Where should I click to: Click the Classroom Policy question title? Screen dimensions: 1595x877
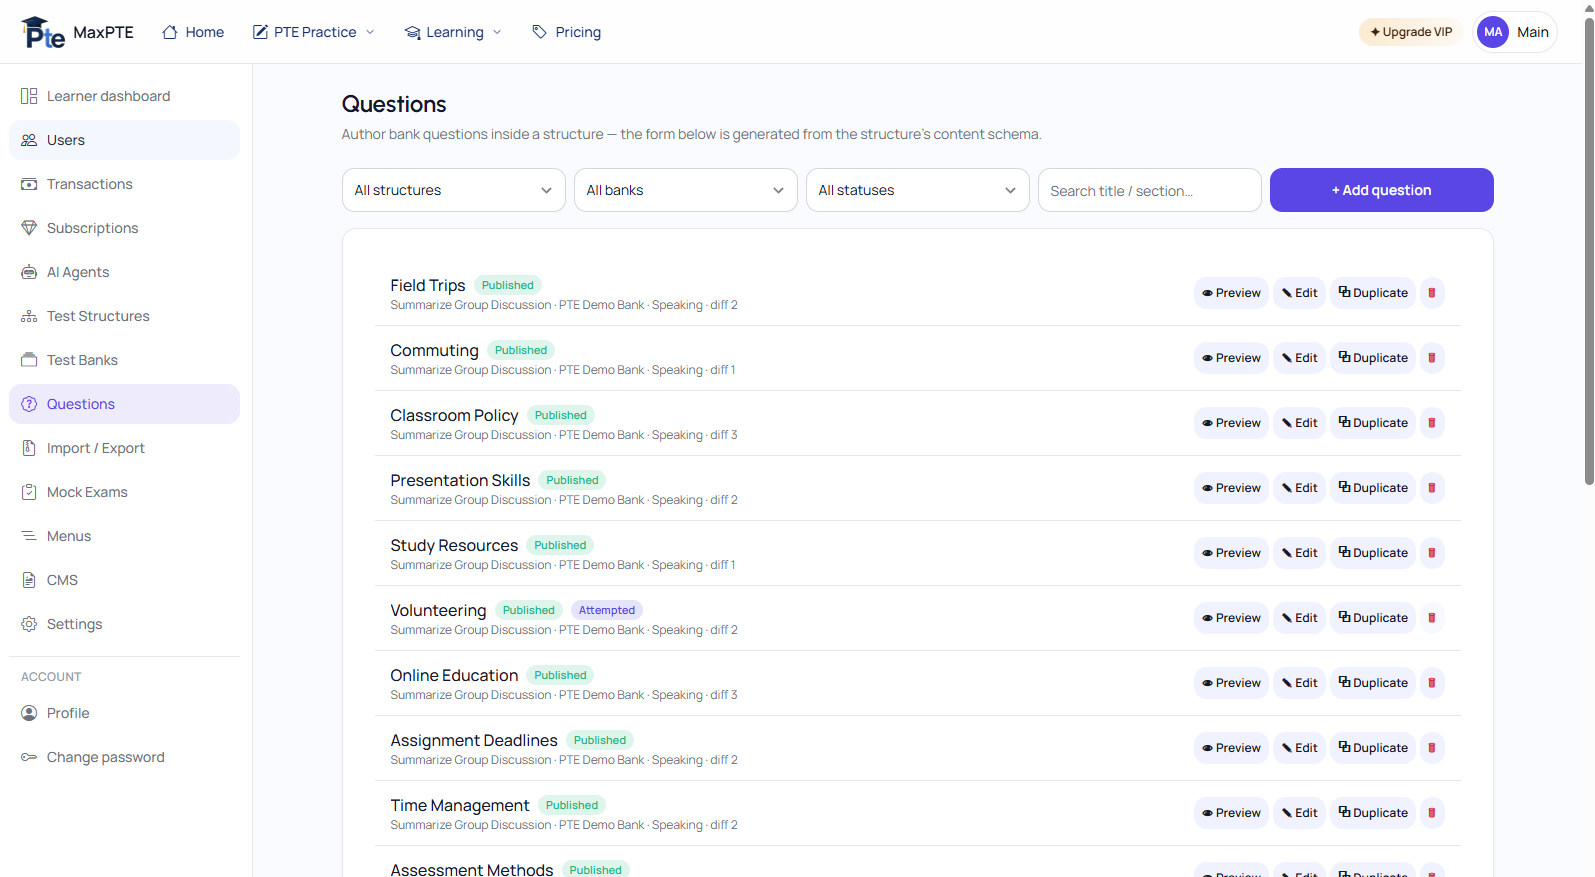point(454,415)
